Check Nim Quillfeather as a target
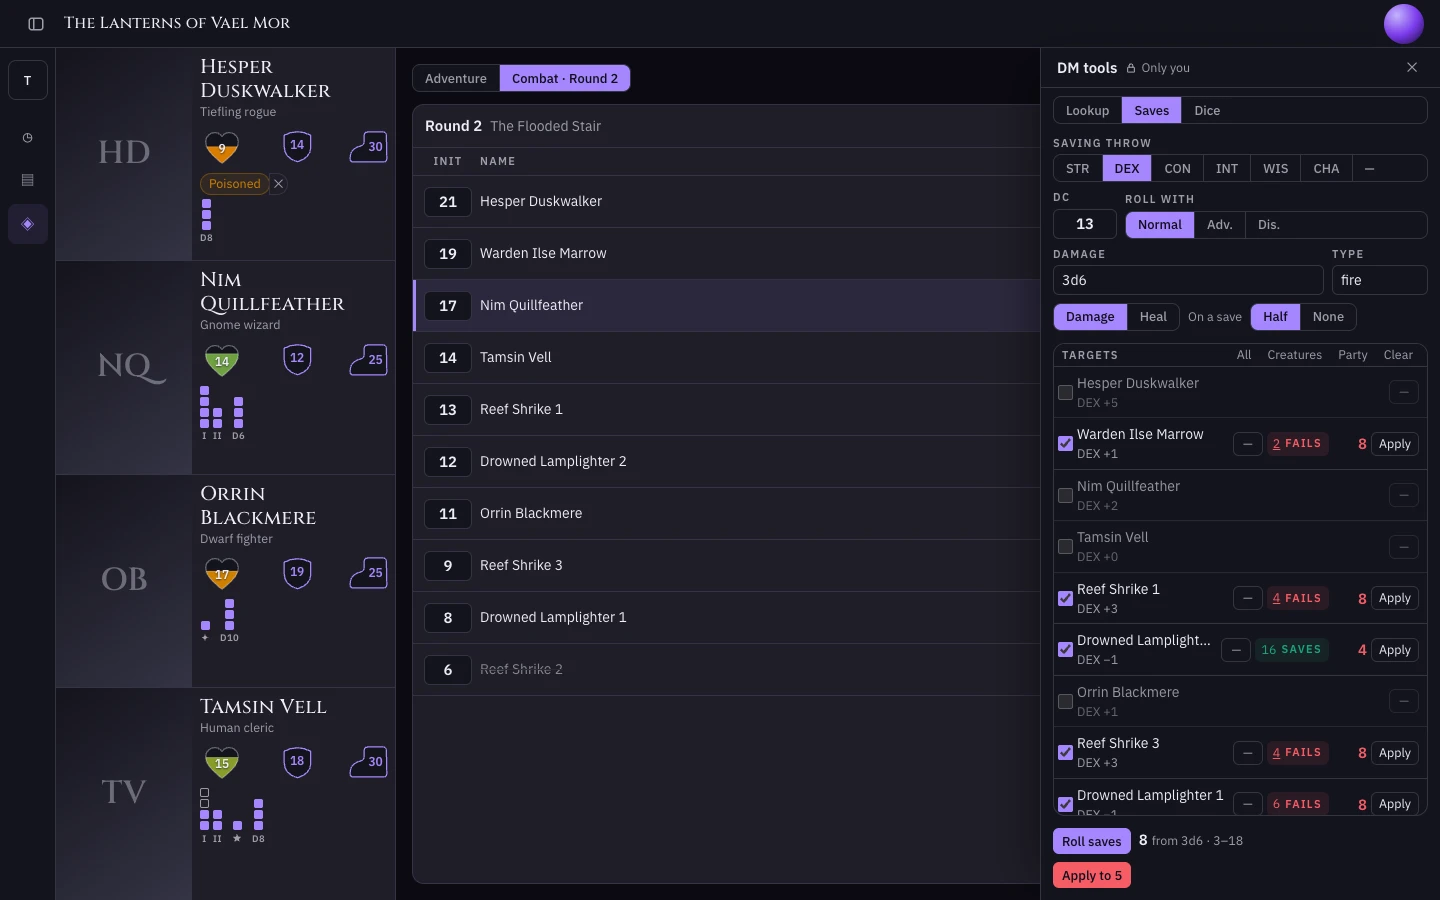The height and width of the screenshot is (900, 1440). [1065, 496]
